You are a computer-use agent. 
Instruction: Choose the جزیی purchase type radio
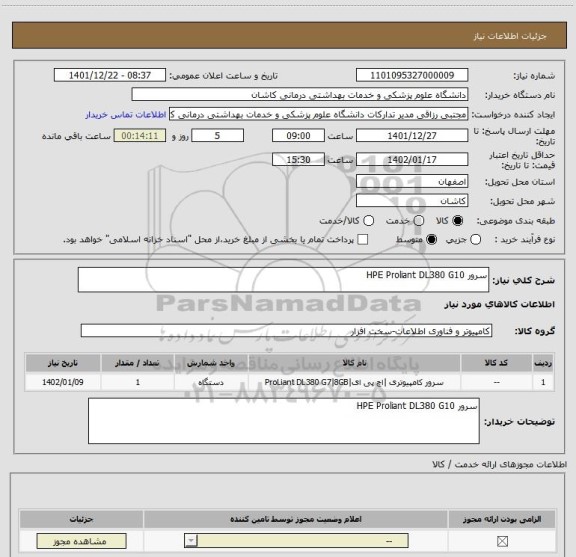click(x=475, y=240)
